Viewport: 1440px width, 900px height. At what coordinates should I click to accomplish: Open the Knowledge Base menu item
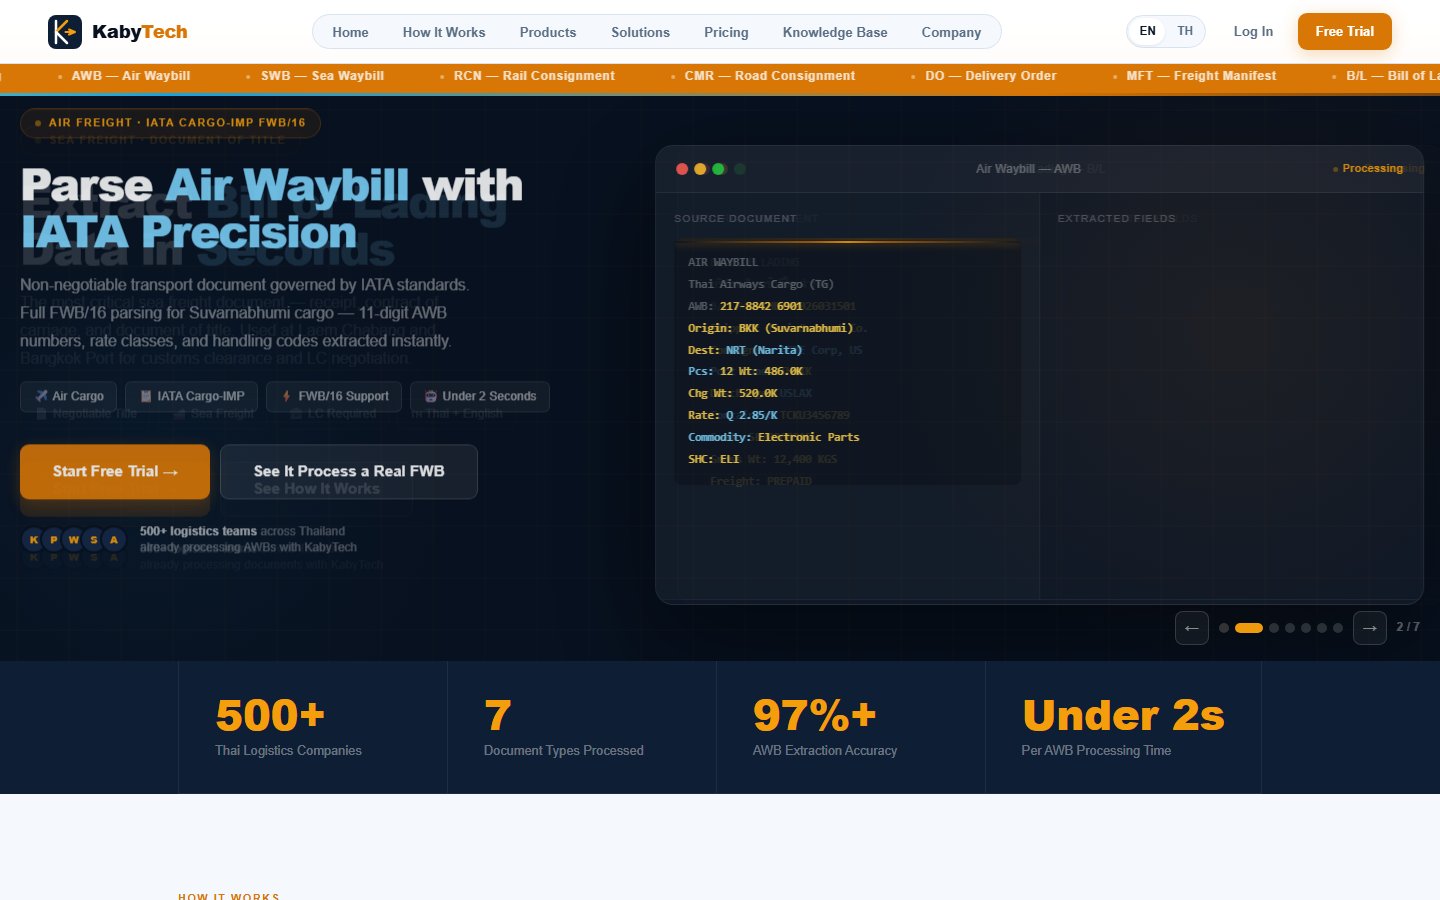coord(834,32)
